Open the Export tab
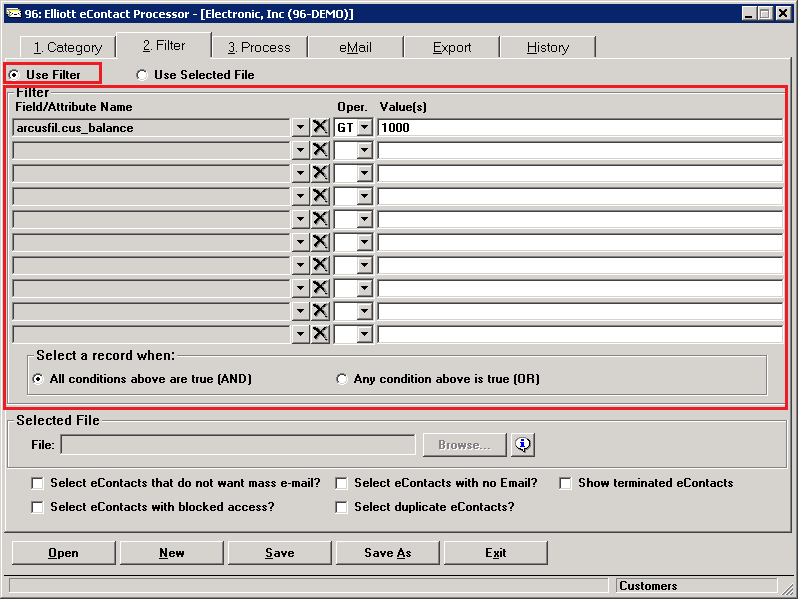This screenshot has height=599, width=798. tap(452, 47)
